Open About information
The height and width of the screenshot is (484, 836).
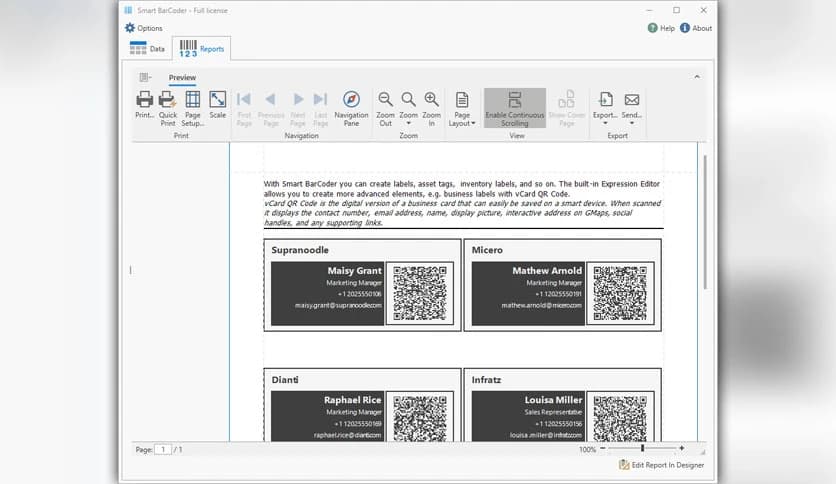tap(696, 28)
